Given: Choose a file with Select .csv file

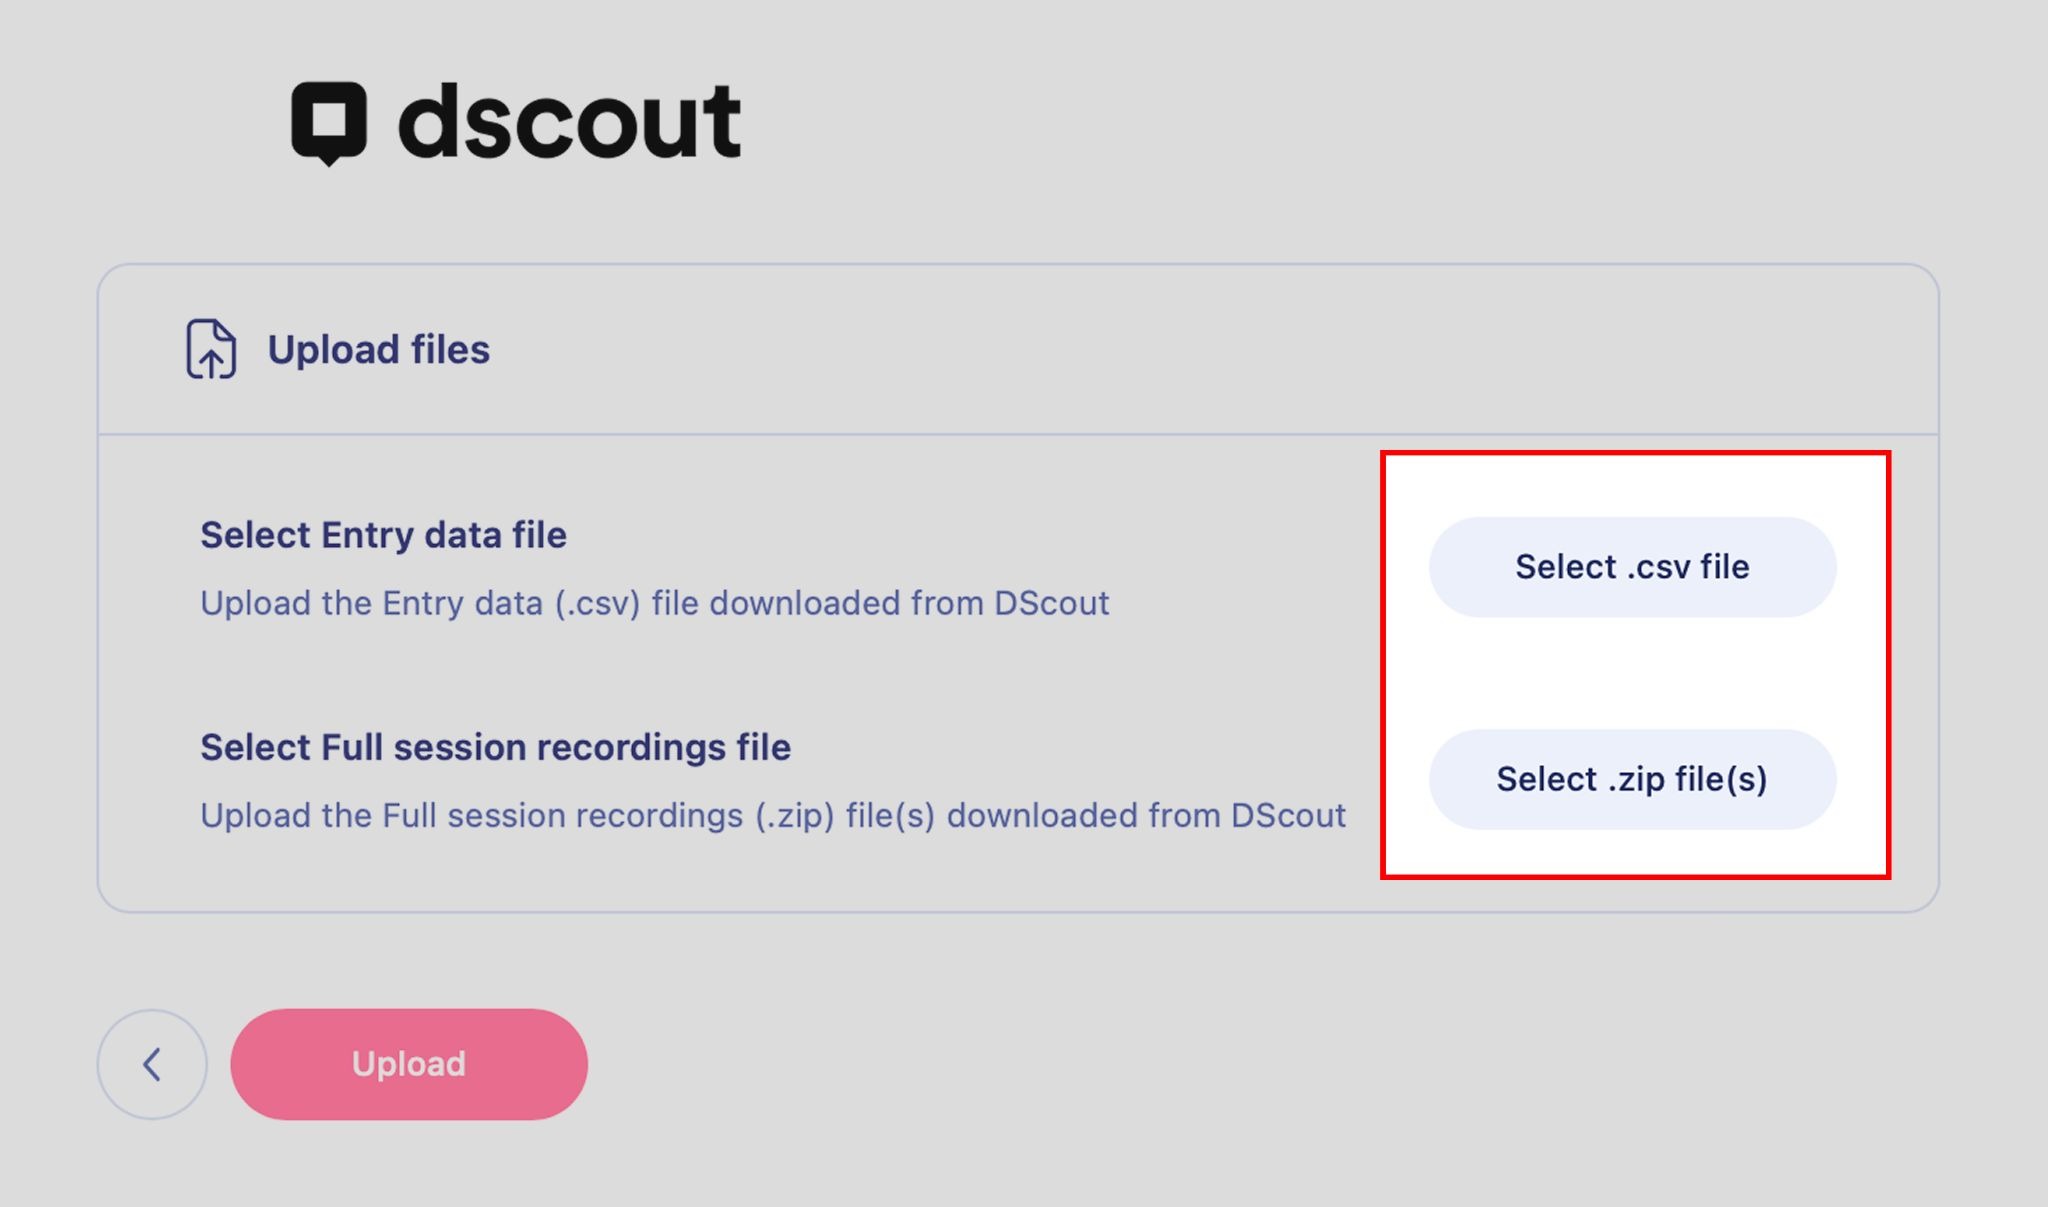Looking at the screenshot, I should click(1632, 567).
